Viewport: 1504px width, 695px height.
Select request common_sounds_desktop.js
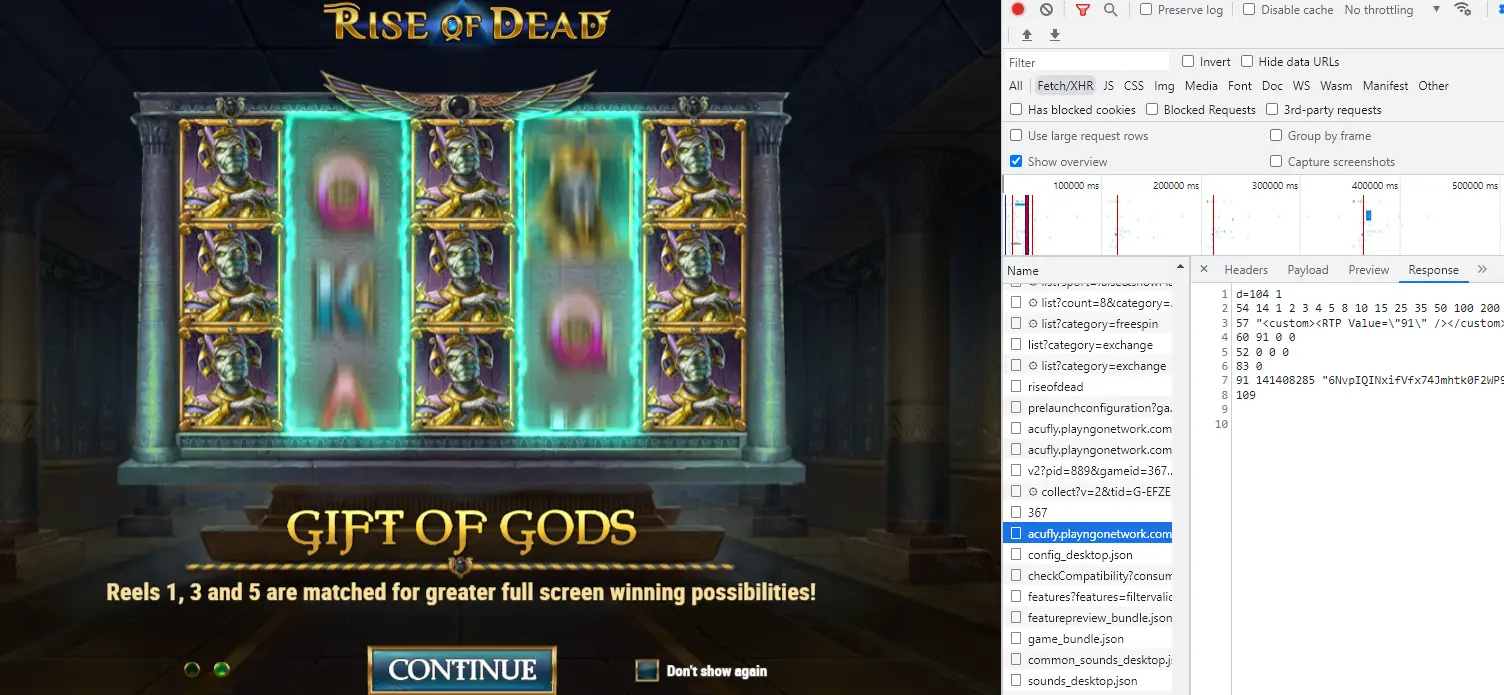pyautogui.click(x=1088, y=660)
